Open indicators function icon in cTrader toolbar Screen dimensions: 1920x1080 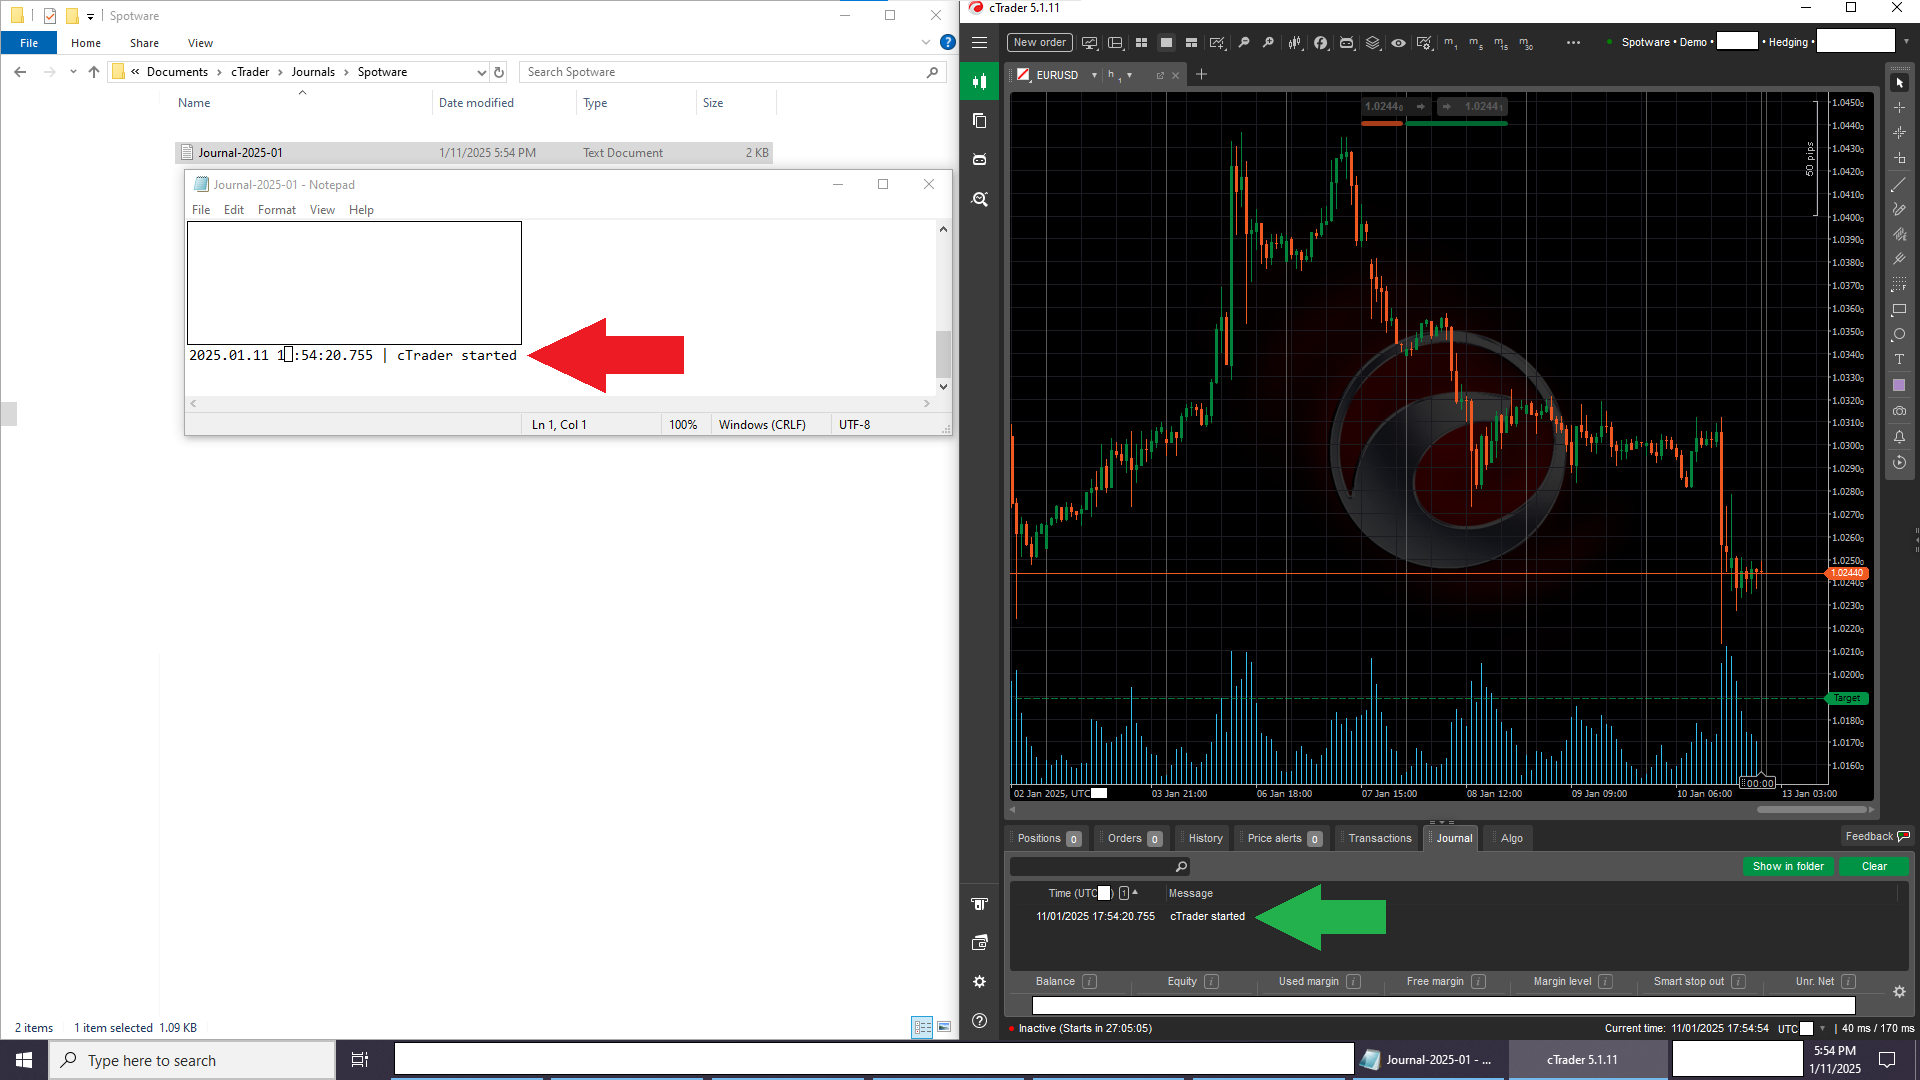tap(1321, 43)
